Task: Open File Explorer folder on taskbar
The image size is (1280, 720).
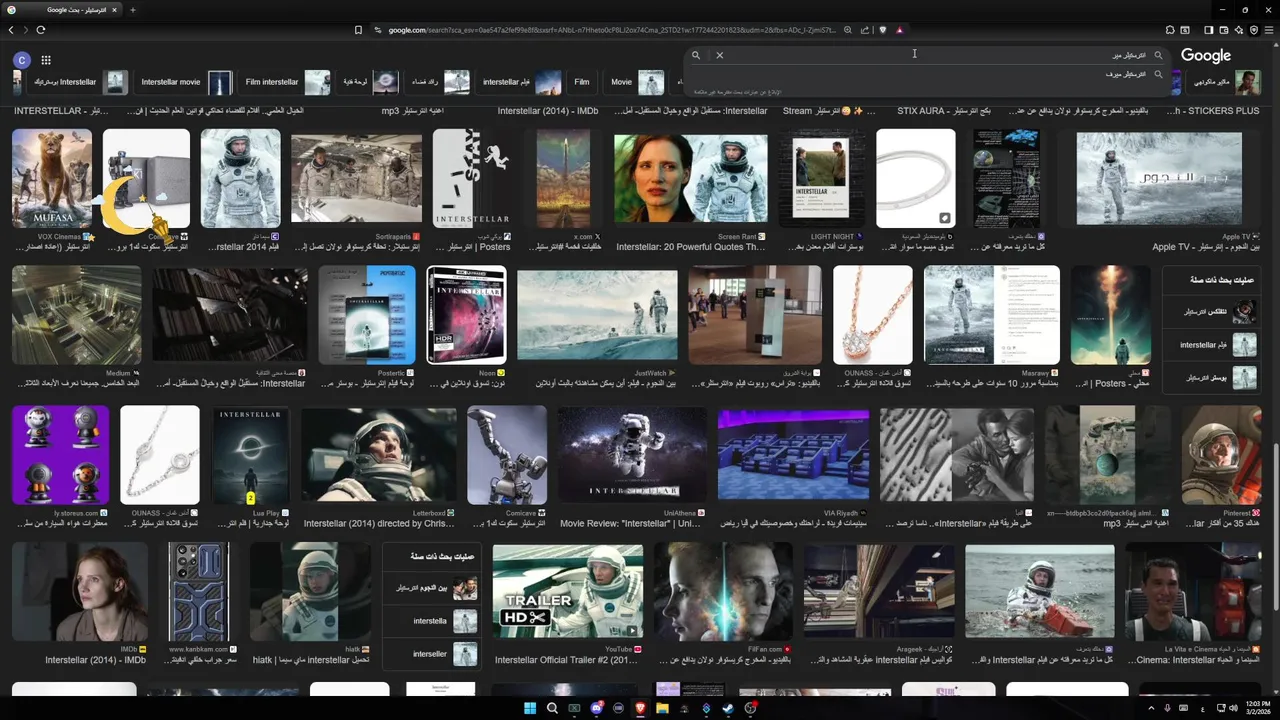Action: click(662, 708)
